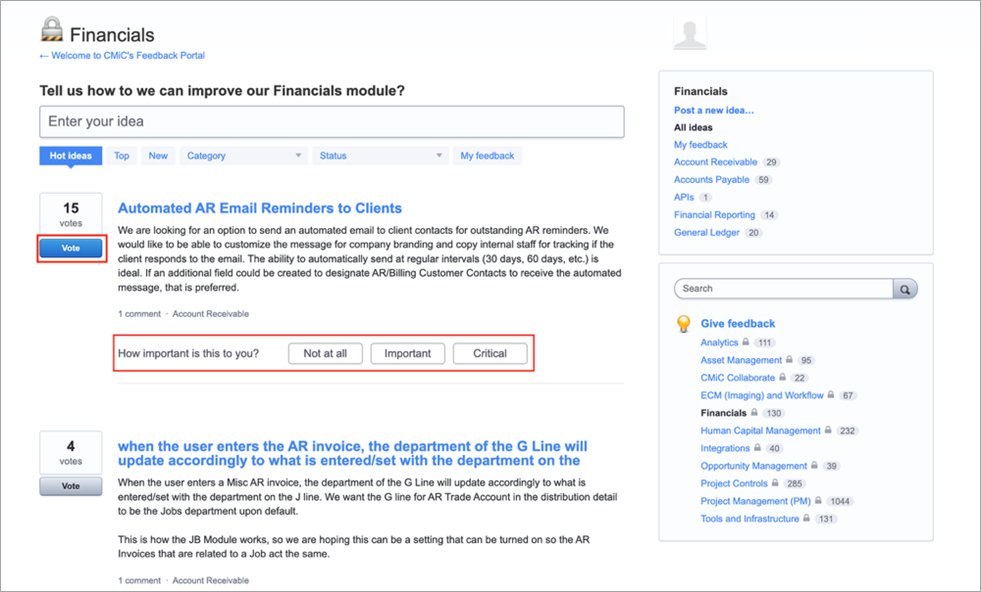Screen dimensions: 981x592
Task: Open the My feedback tab
Action: (490, 155)
